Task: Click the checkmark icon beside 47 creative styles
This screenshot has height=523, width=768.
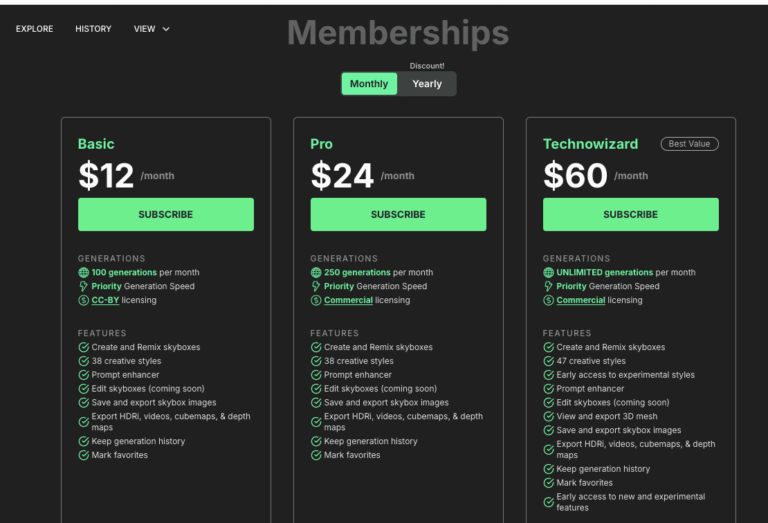Action: pos(549,361)
